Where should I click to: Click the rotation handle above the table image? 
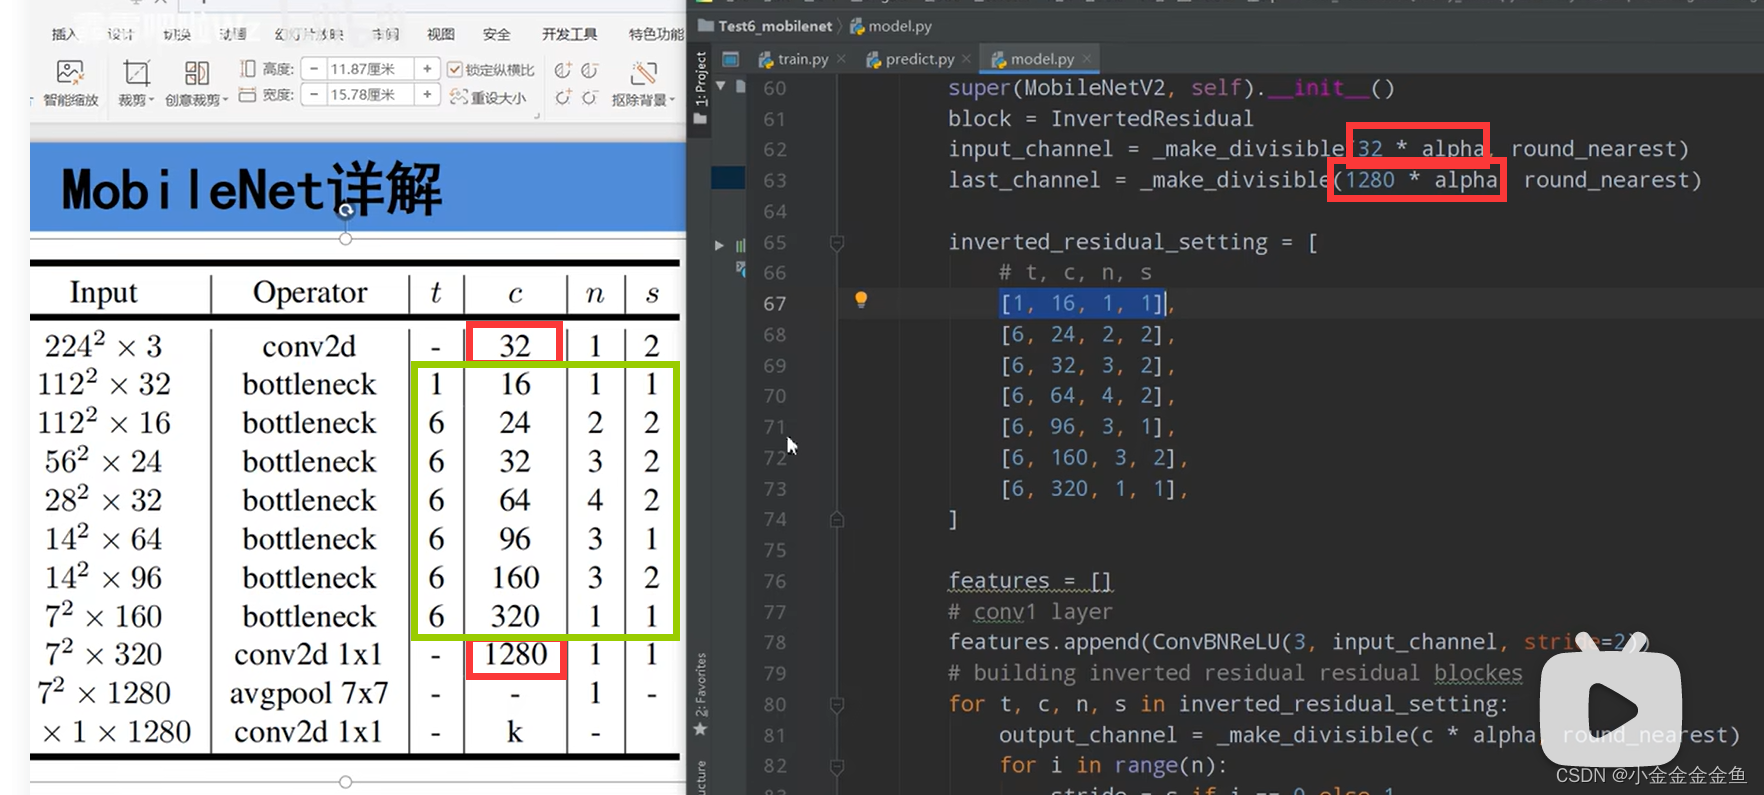[x=346, y=210]
